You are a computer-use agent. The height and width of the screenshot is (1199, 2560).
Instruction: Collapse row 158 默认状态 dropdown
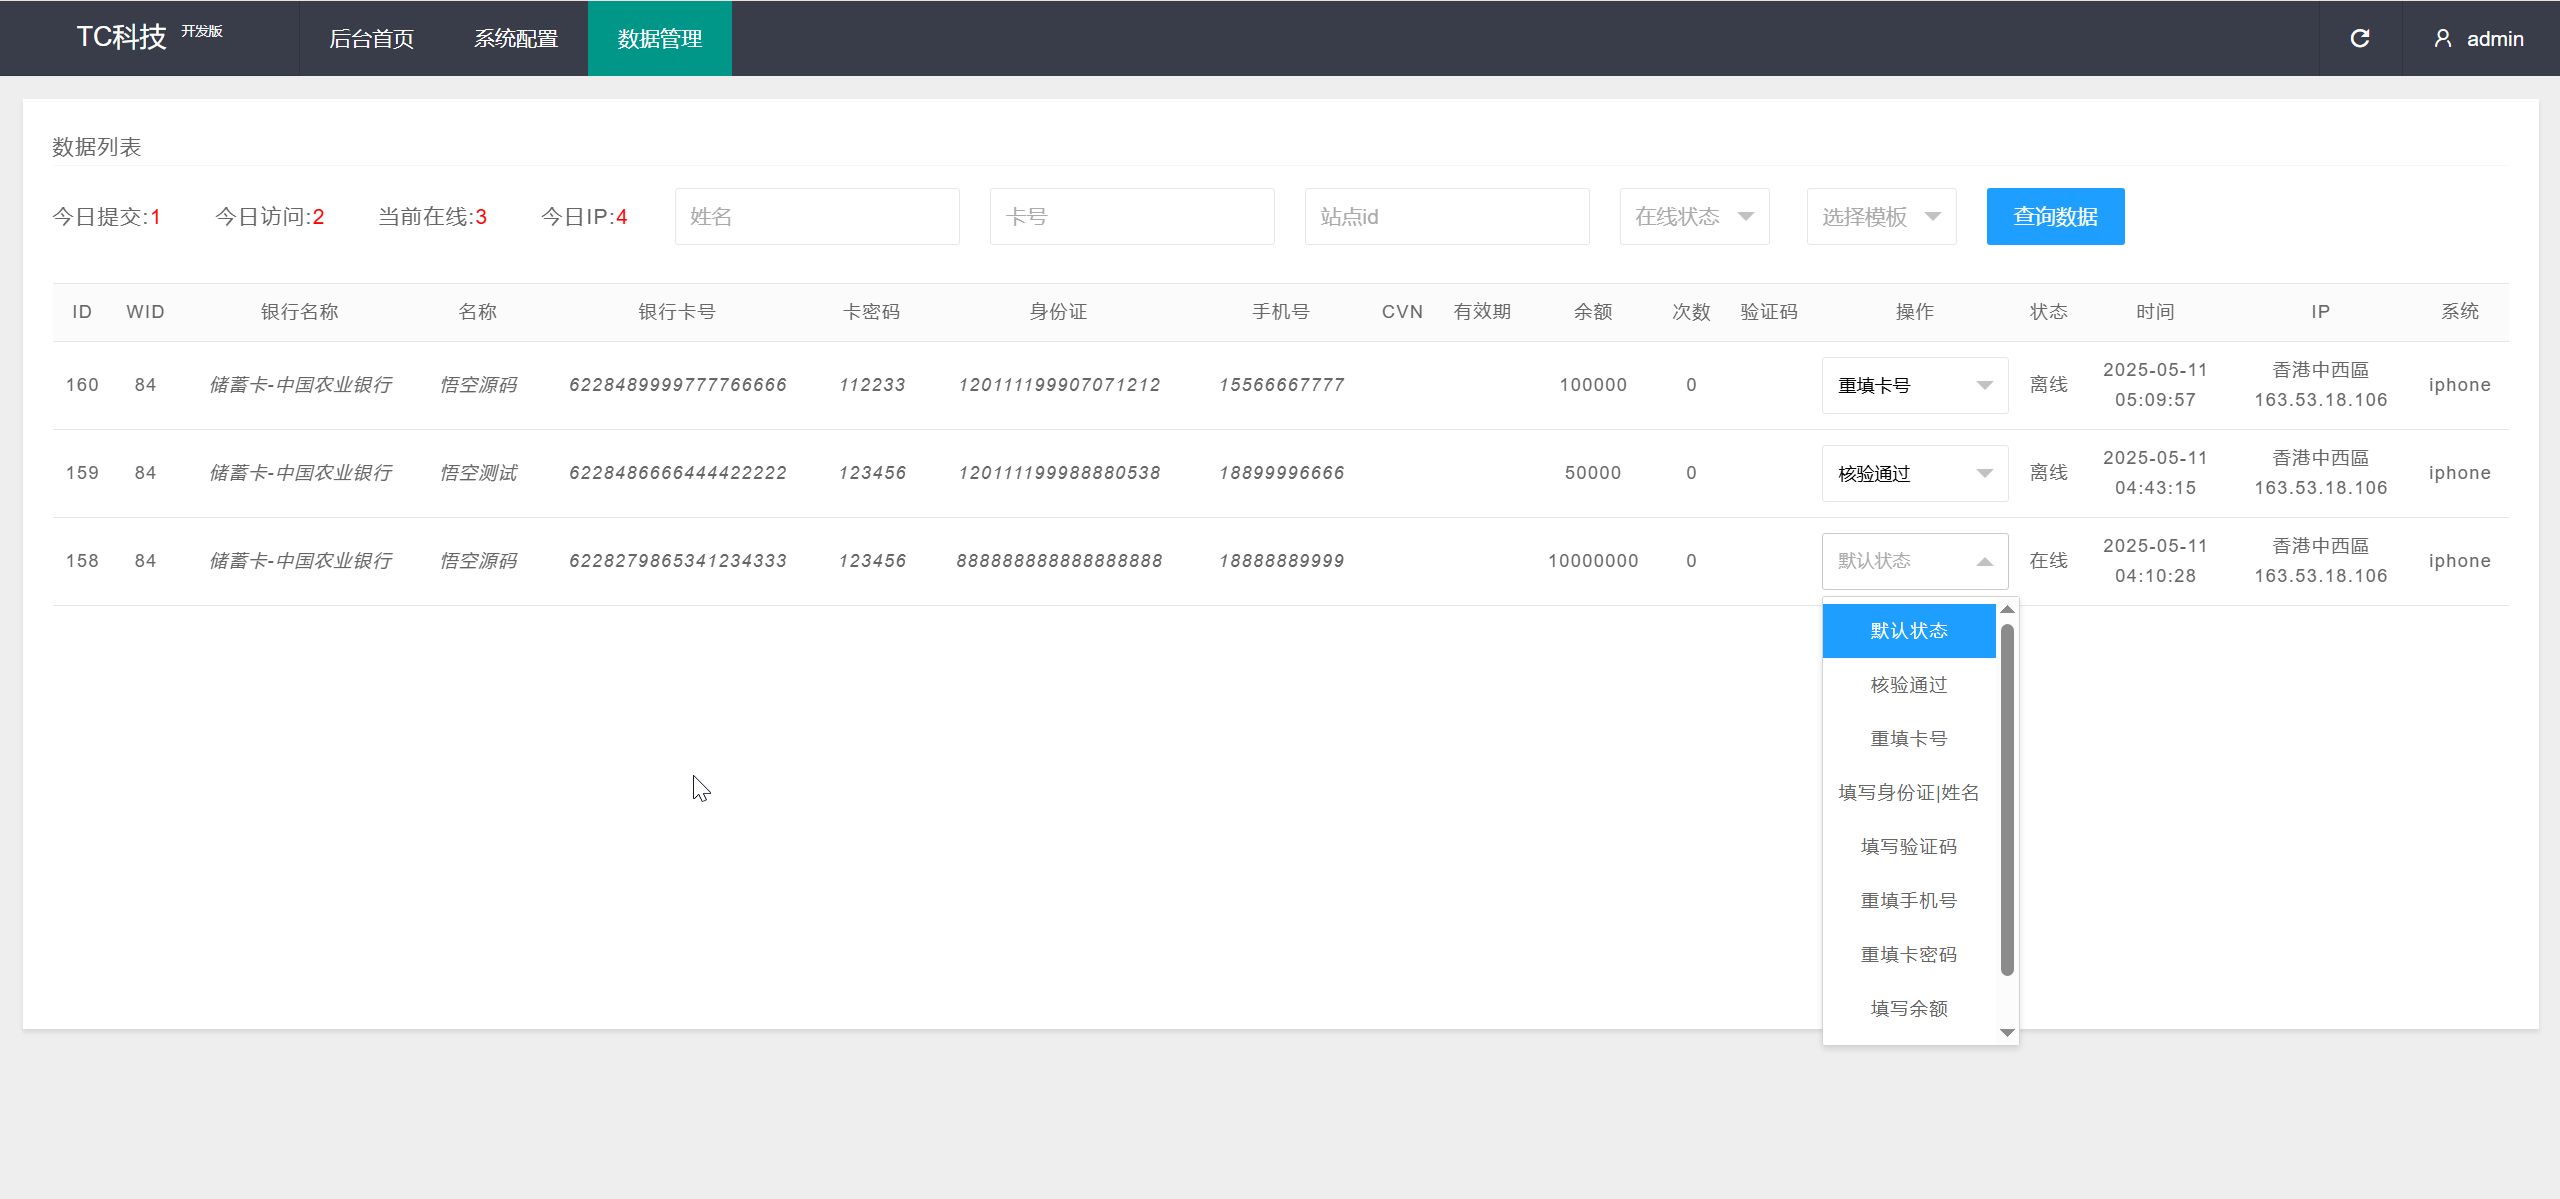coord(1914,562)
